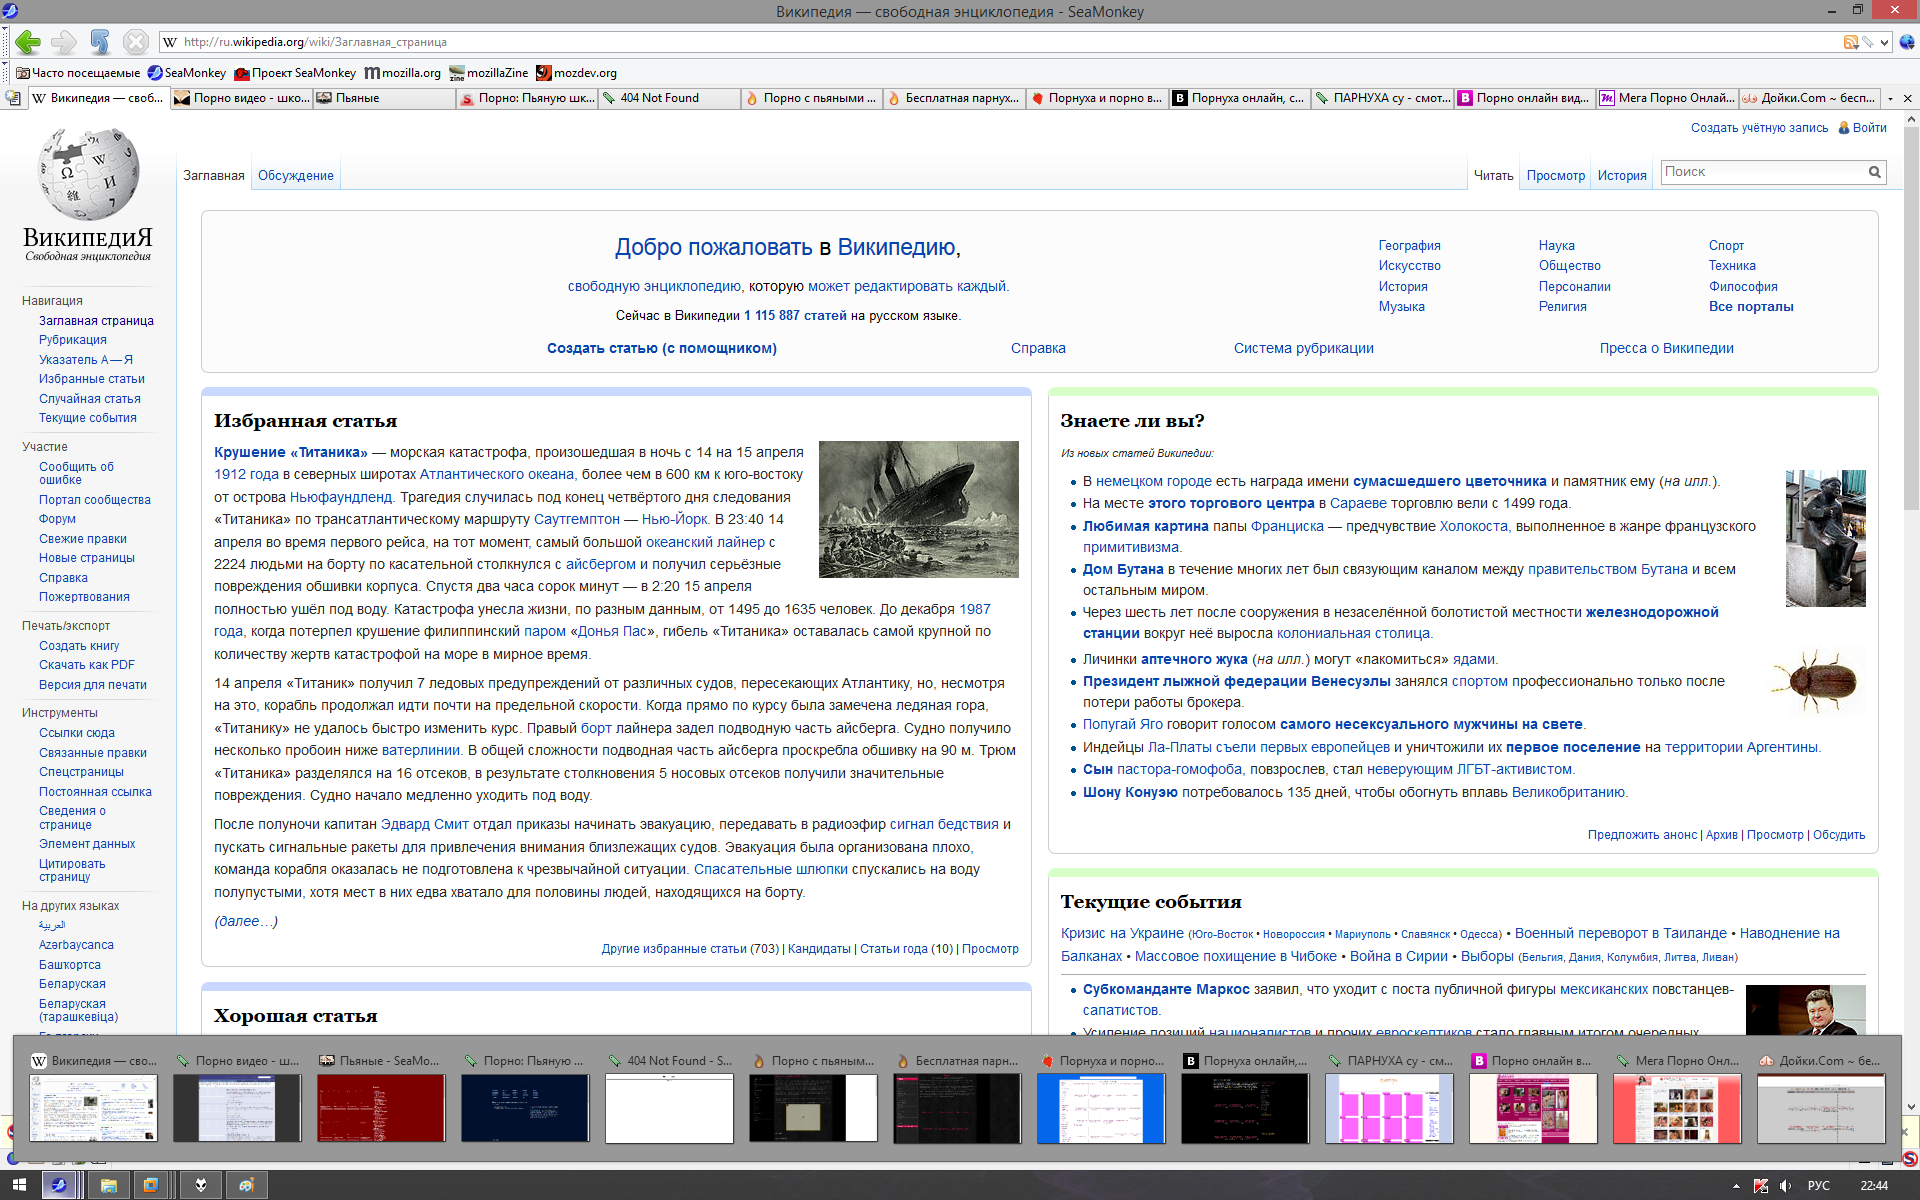Viewport: 1920px width, 1200px height.
Task: Open the Windows Start button
Action: (19, 1185)
